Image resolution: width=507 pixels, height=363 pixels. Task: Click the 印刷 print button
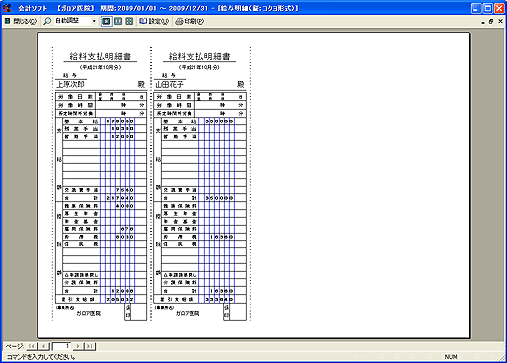coord(189,21)
